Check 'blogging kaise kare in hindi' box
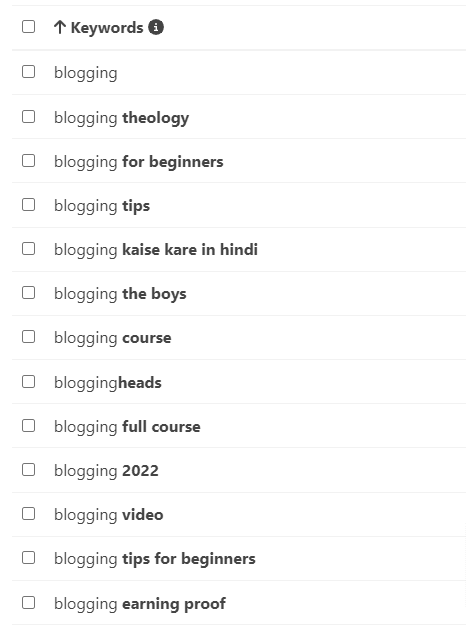 [x=28, y=249]
